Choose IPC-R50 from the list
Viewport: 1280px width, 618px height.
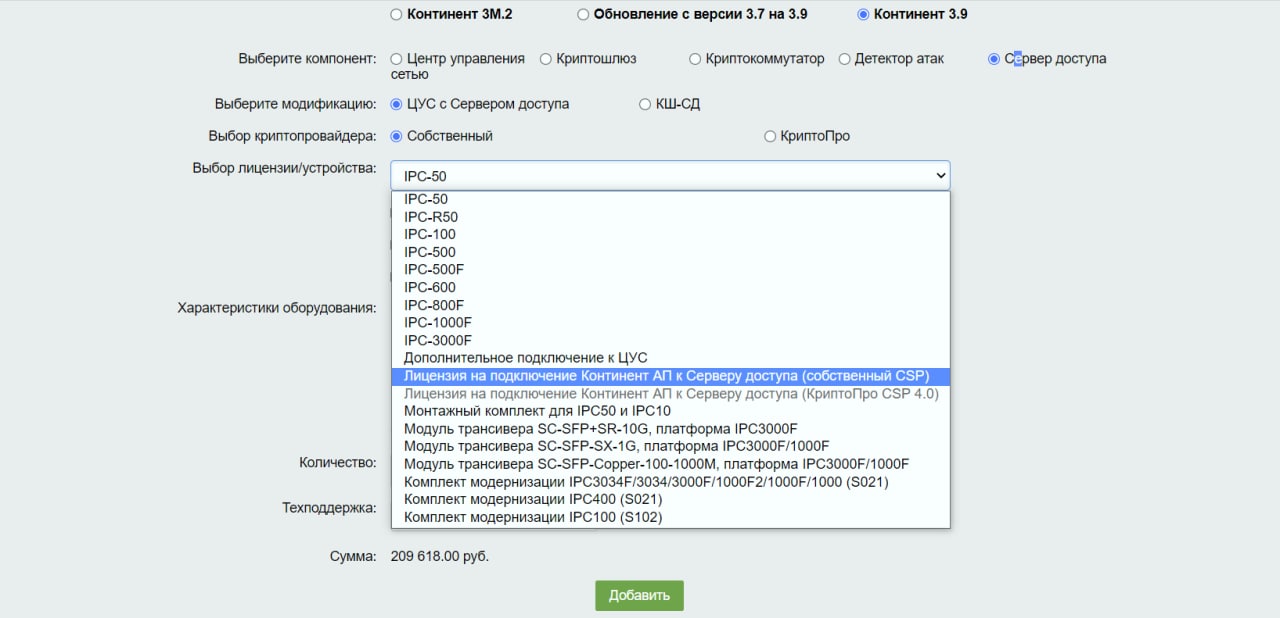pos(670,217)
